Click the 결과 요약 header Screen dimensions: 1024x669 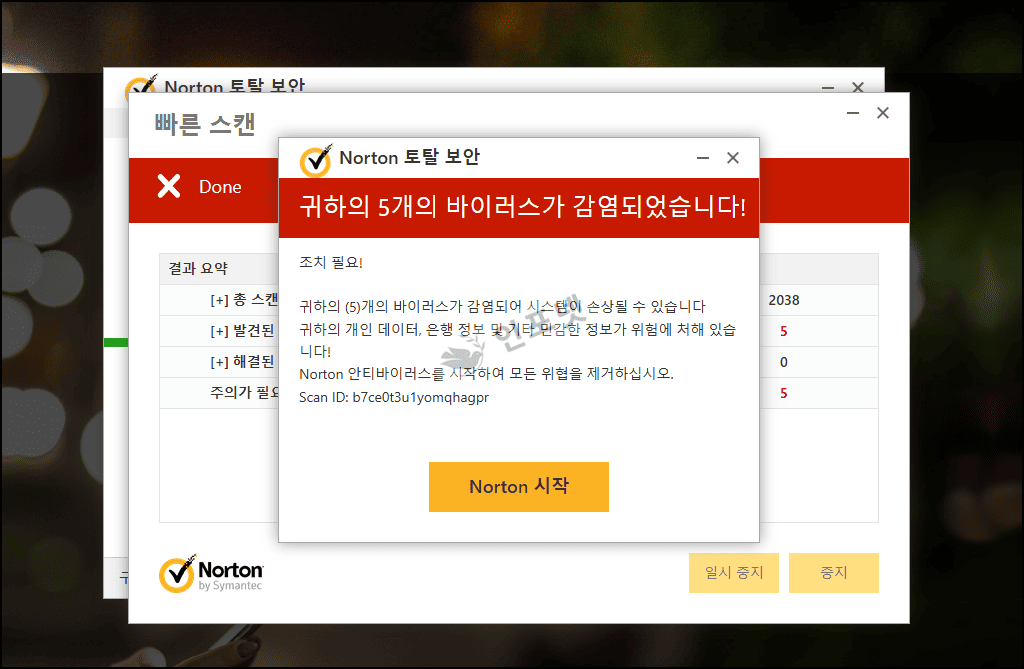198,269
